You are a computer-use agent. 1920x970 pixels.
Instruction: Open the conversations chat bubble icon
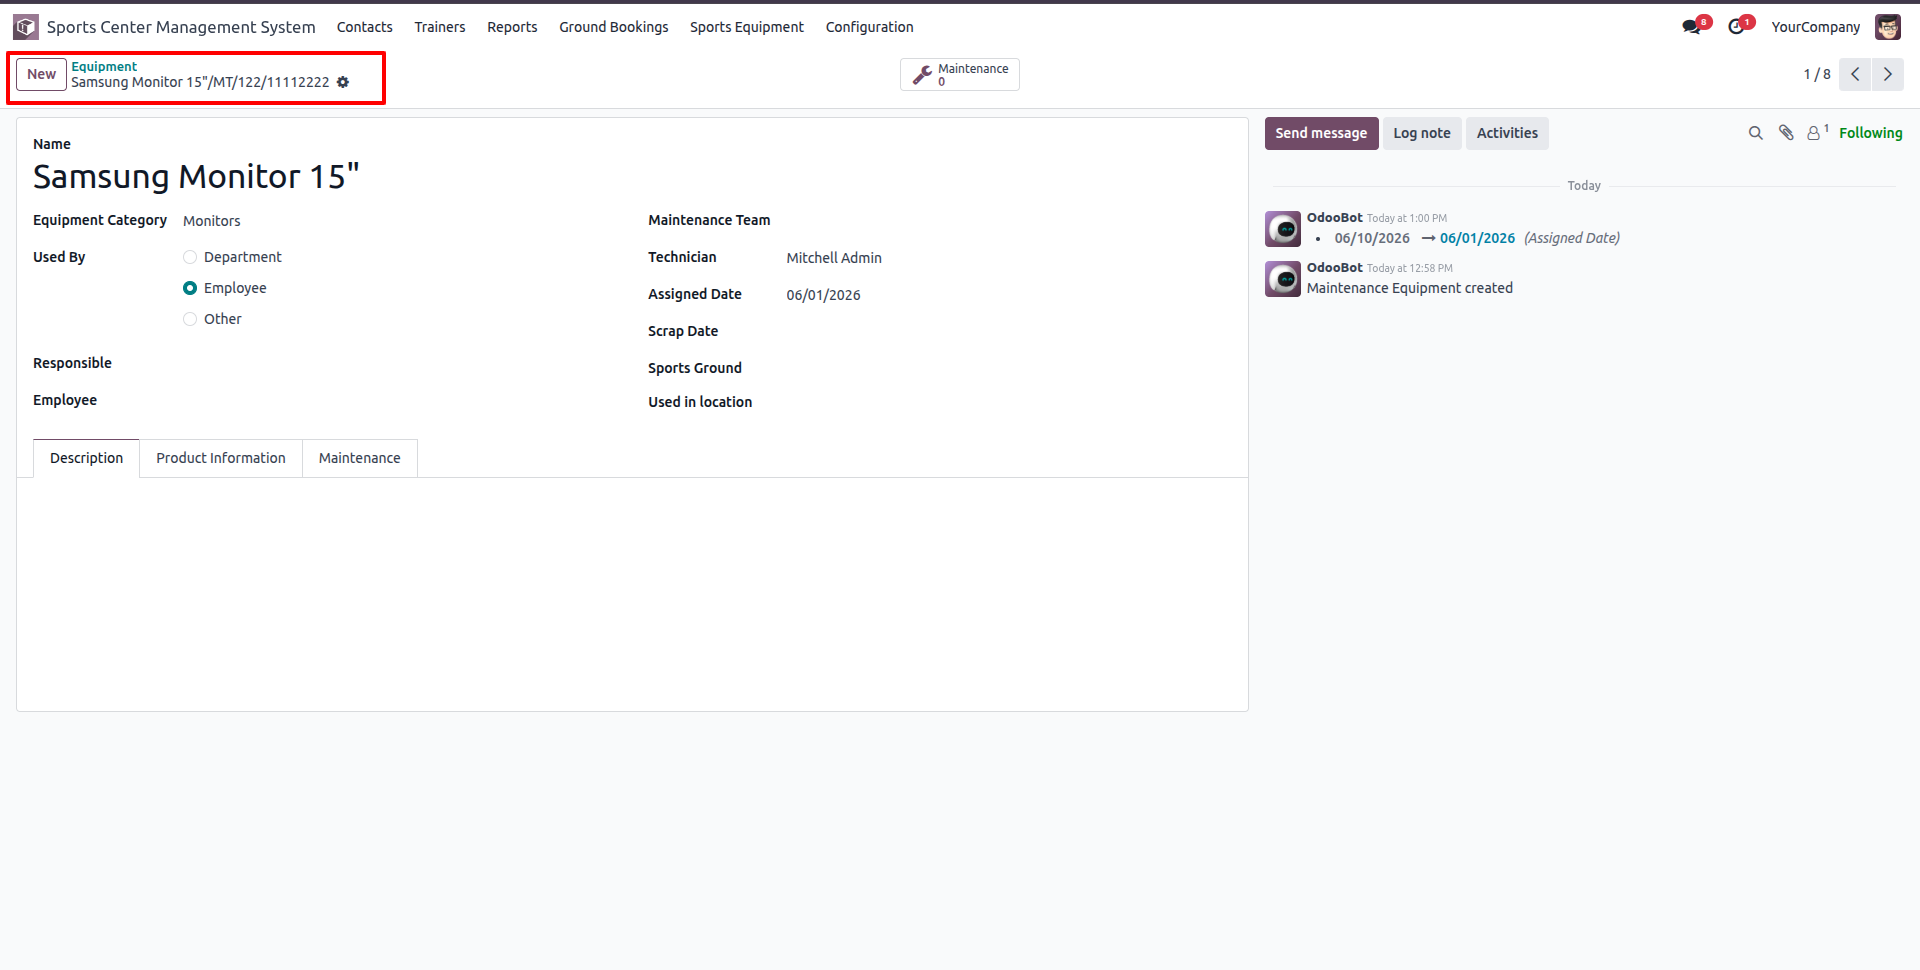1692,27
